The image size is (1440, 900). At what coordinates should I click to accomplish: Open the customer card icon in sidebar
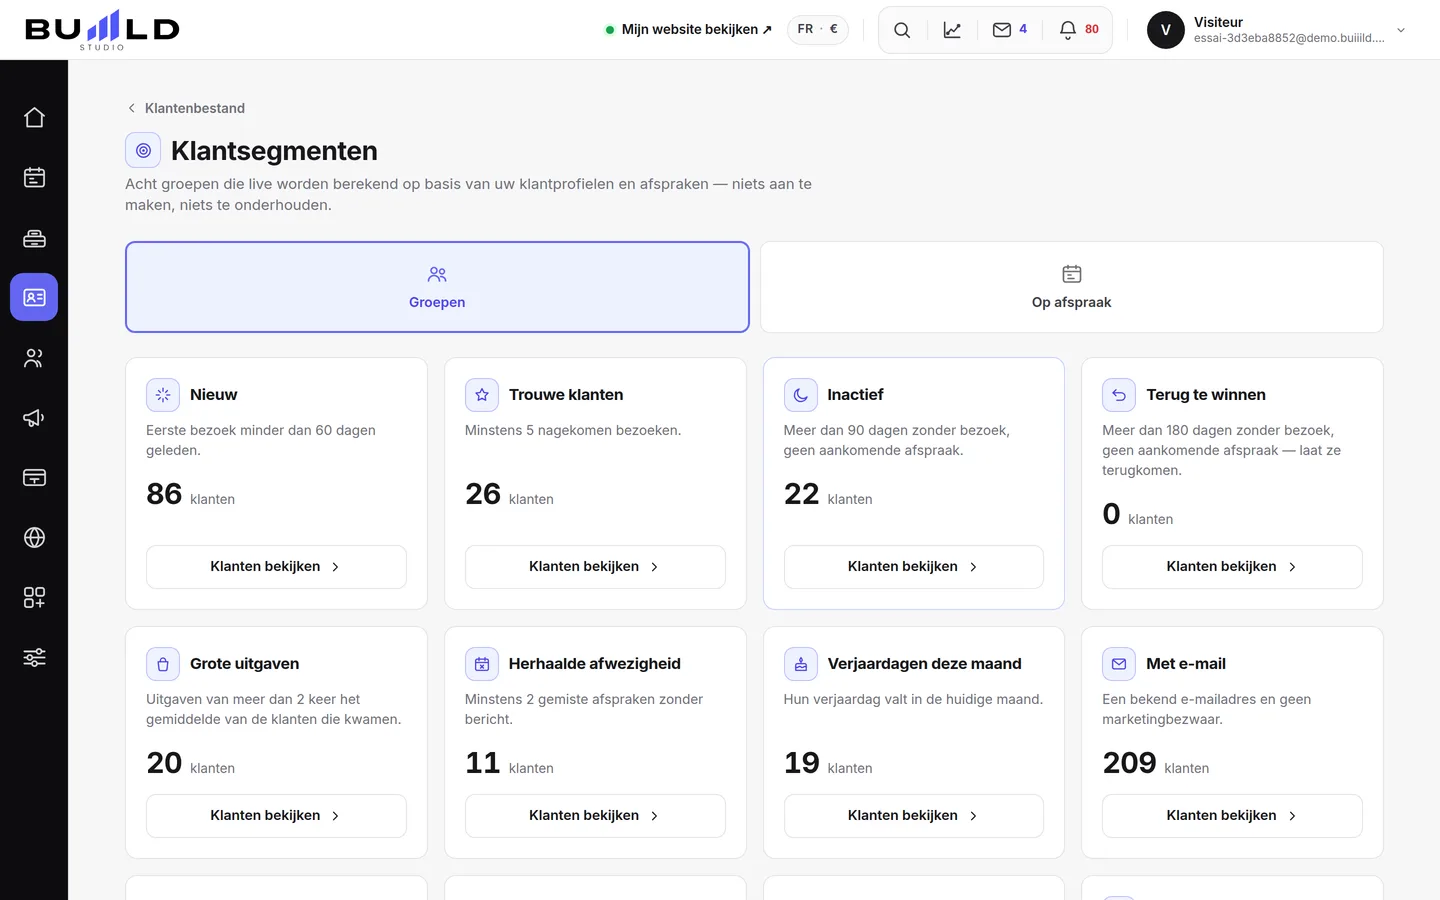pos(34,297)
